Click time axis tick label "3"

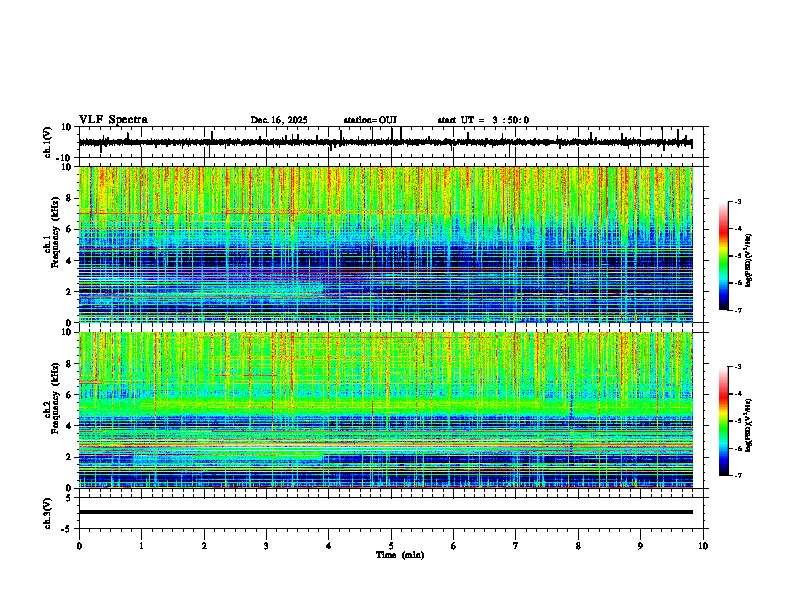pyautogui.click(x=266, y=546)
